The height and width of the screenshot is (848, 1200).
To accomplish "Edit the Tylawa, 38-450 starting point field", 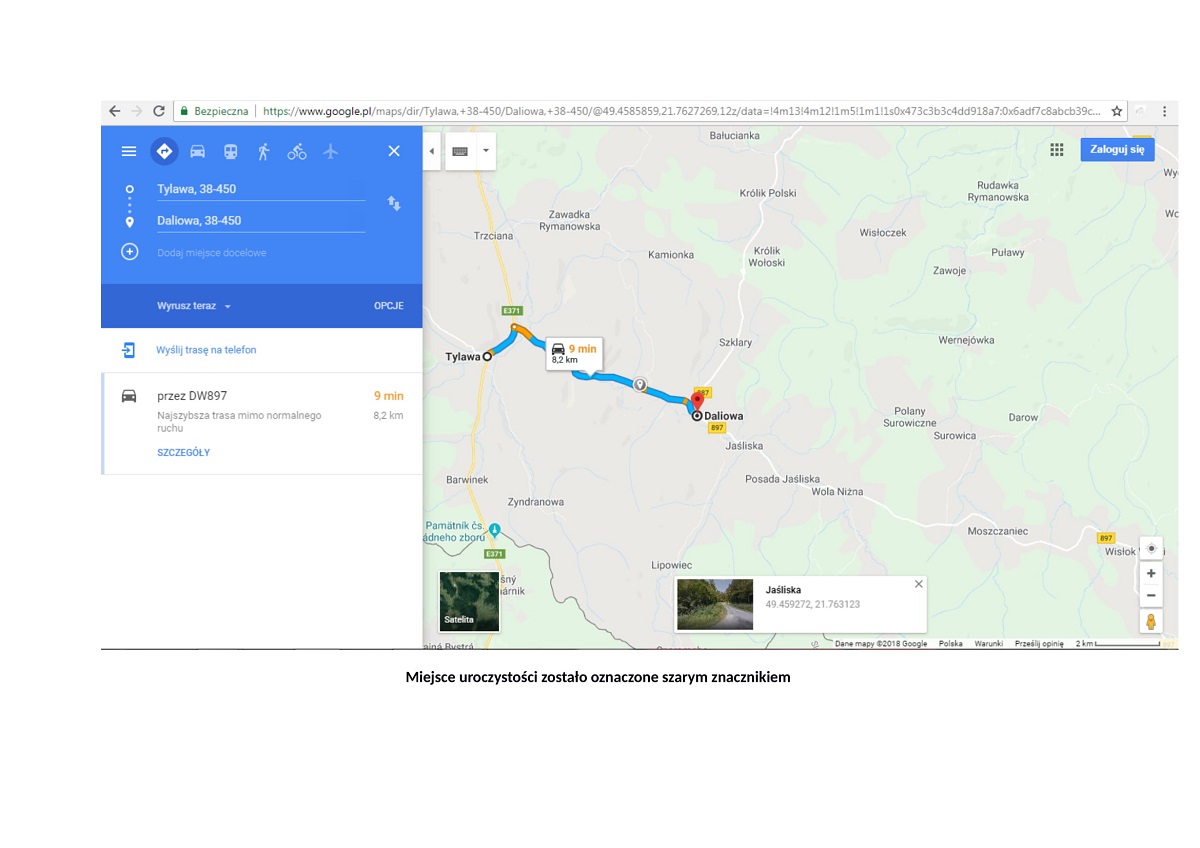I will (x=260, y=189).
